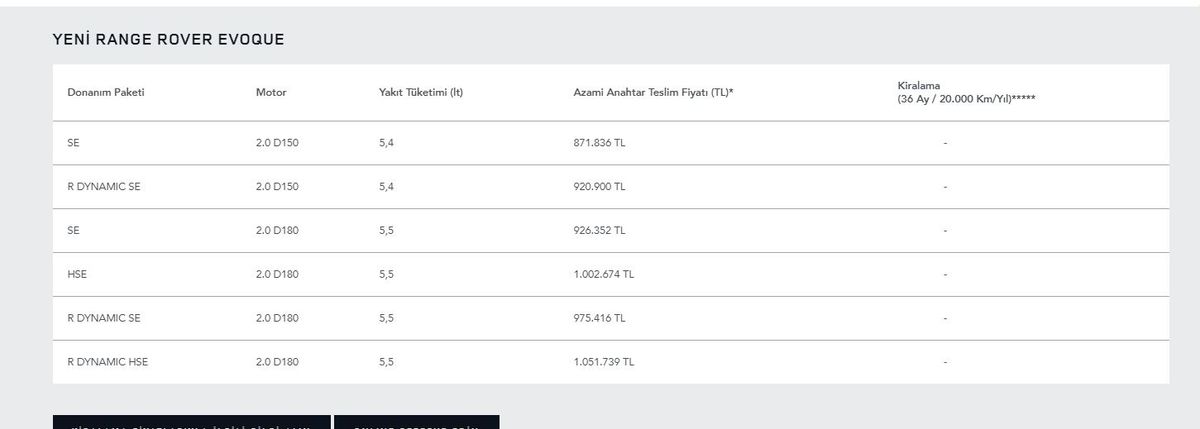Click the 'Azami Anahtar Teslim Fiyatı' header
This screenshot has height=429, width=1200.
pos(654,93)
